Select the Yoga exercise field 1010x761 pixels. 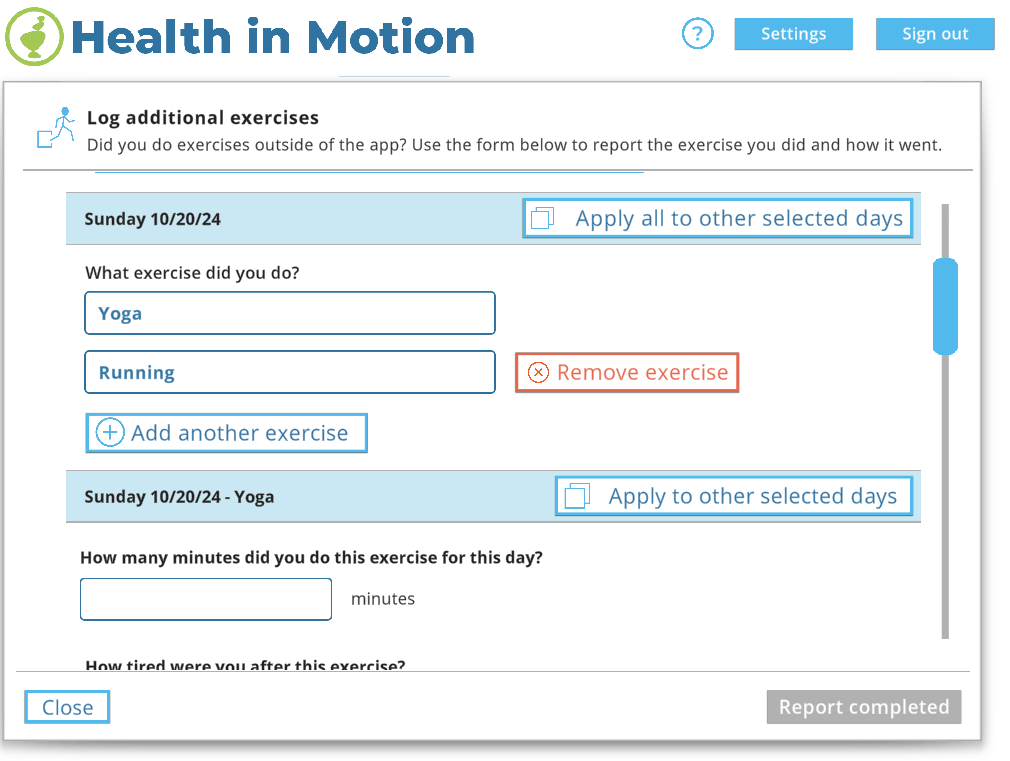pos(289,313)
